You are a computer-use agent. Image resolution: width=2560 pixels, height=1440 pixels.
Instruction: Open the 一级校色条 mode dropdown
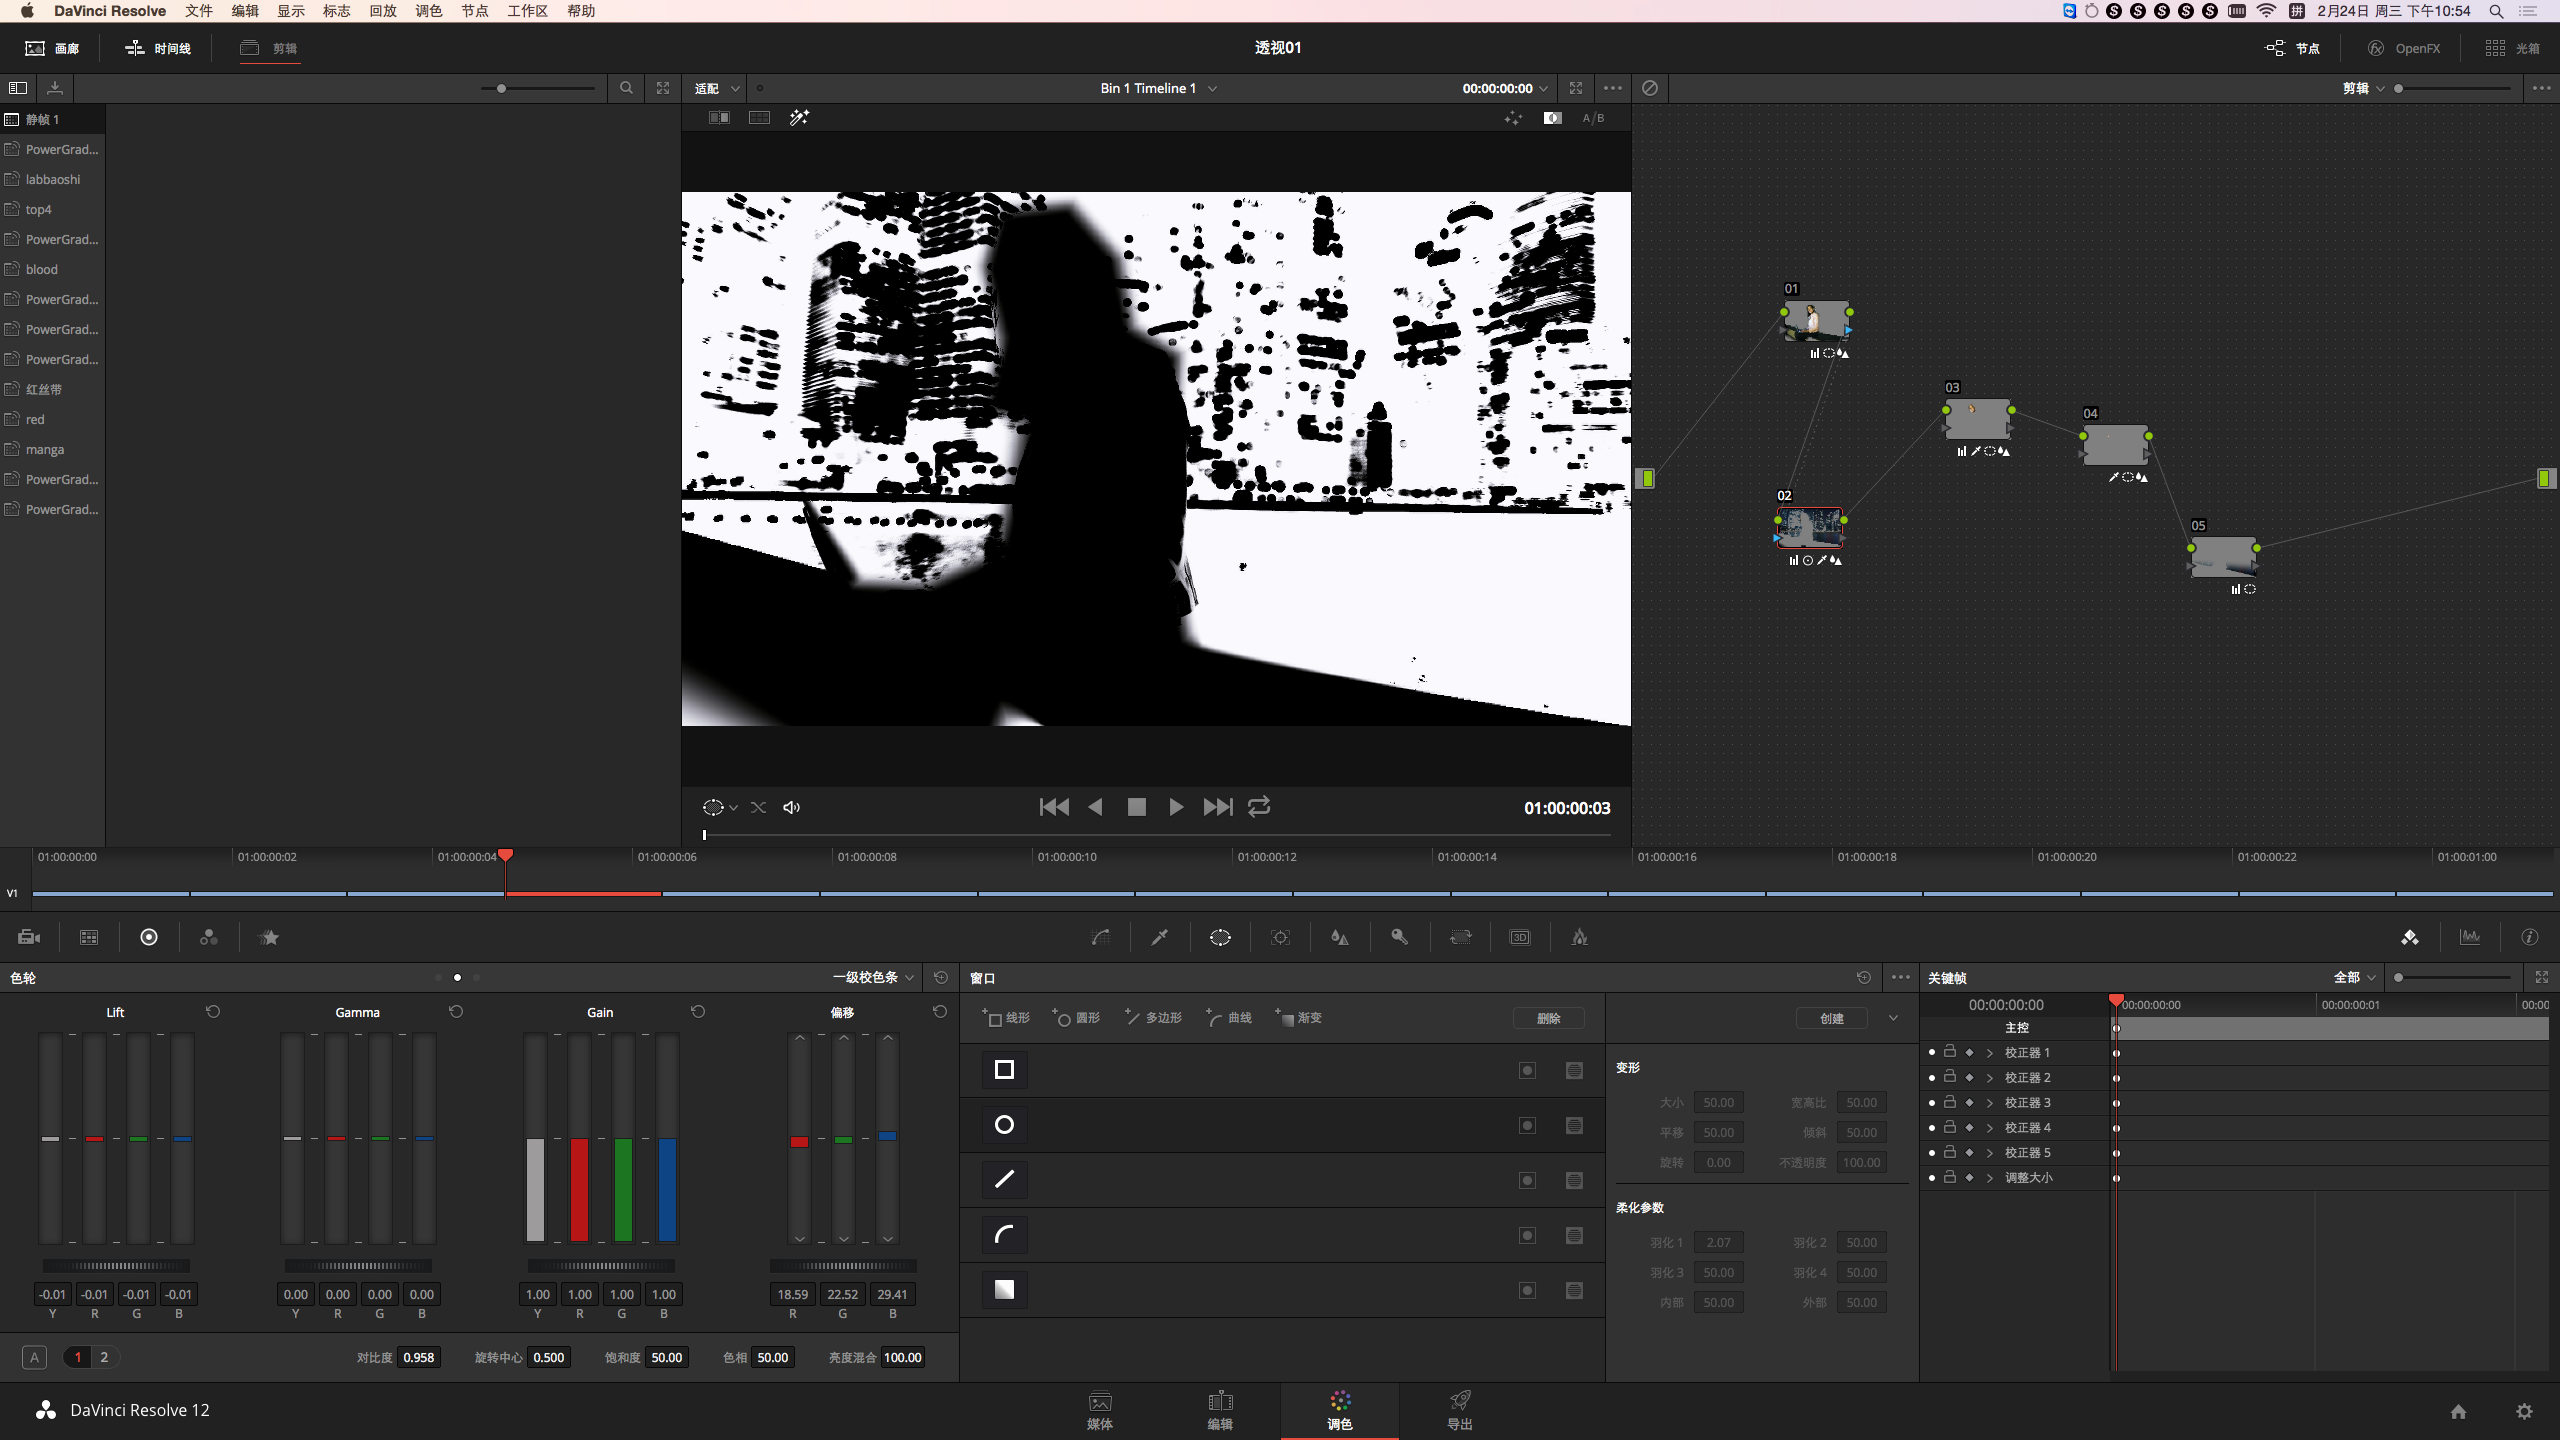pyautogui.click(x=874, y=977)
